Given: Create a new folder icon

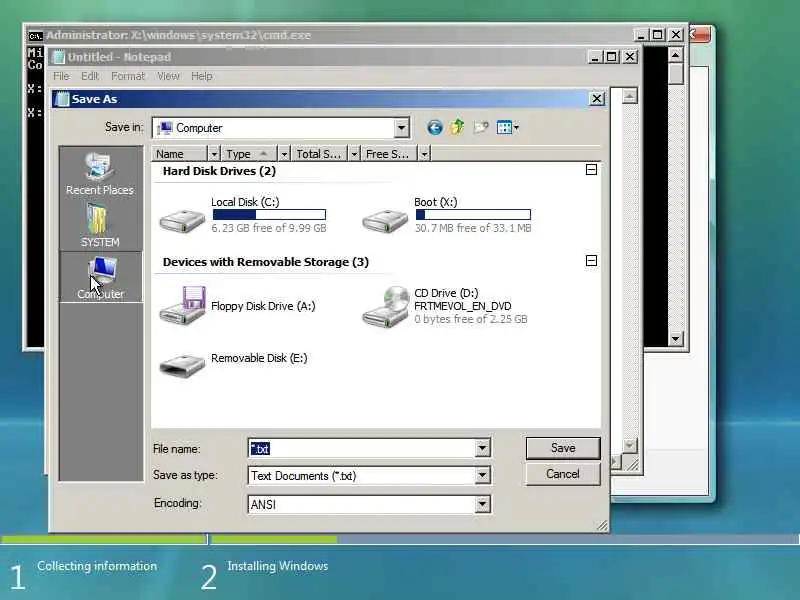Looking at the screenshot, I should coord(481,127).
